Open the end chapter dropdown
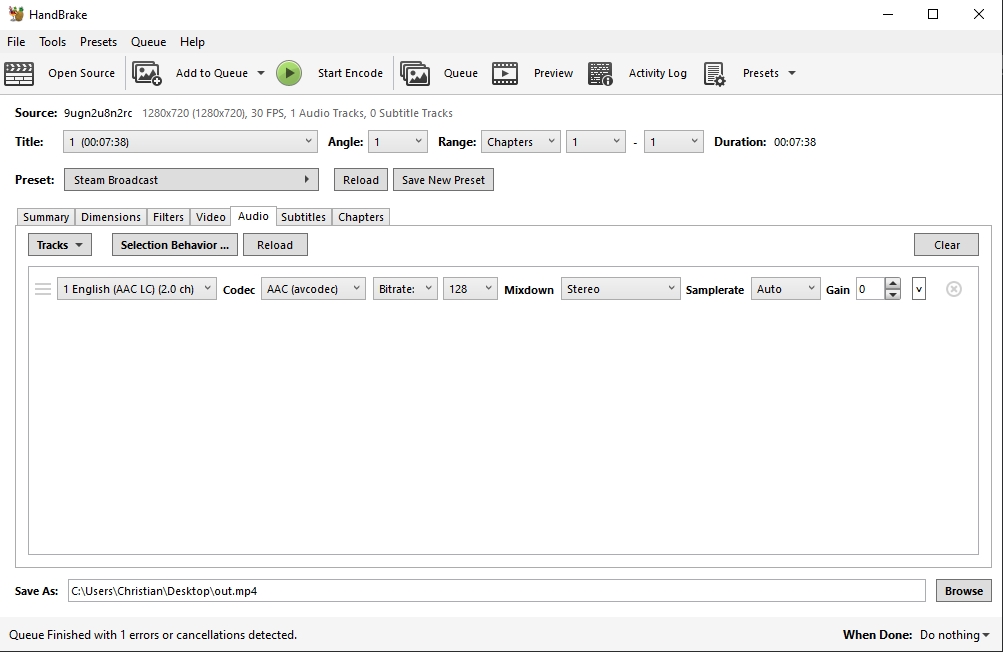Screen dimensions: 1003x652 coord(674,142)
